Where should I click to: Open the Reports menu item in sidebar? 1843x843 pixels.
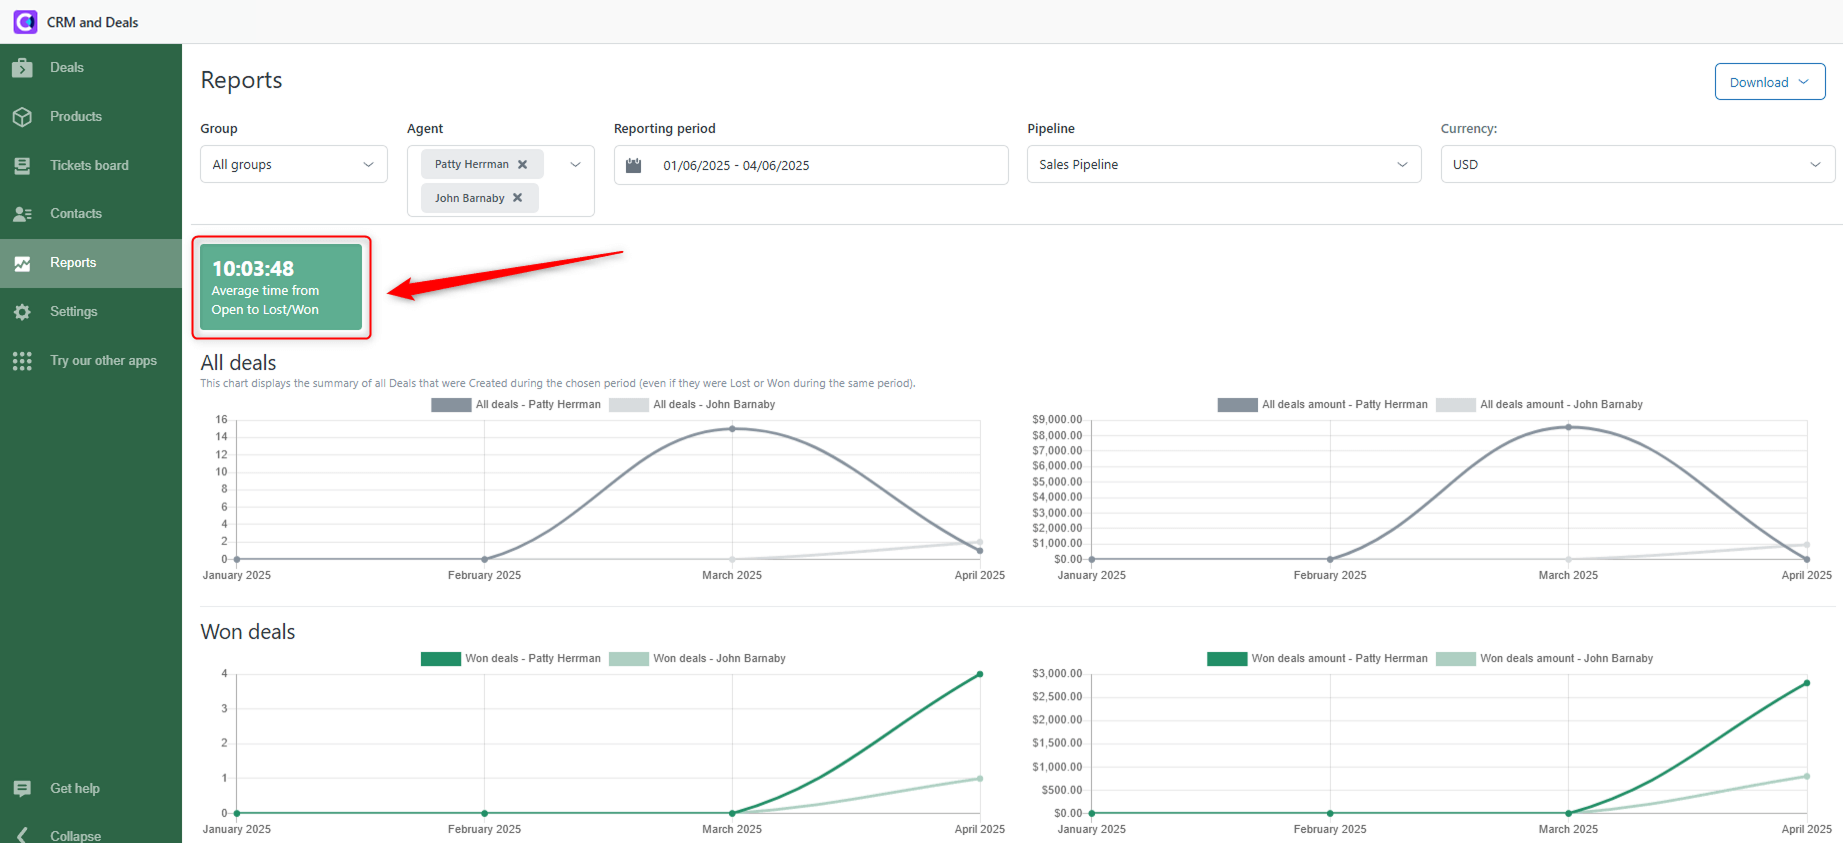click(73, 263)
